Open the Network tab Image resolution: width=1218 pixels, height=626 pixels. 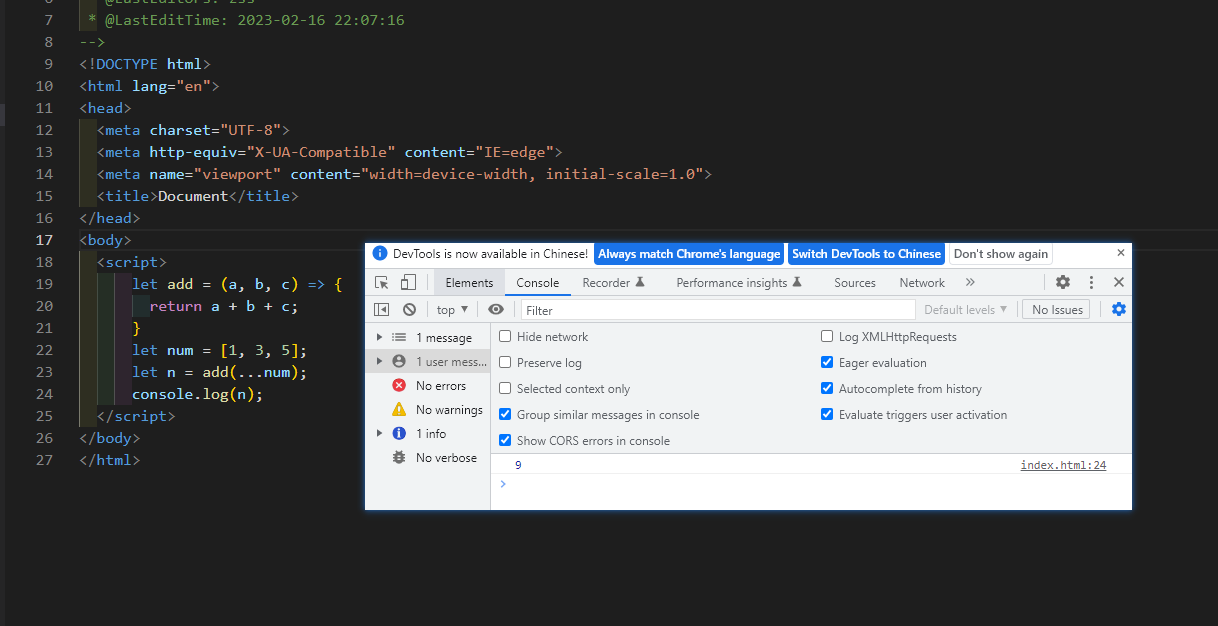coord(921,283)
